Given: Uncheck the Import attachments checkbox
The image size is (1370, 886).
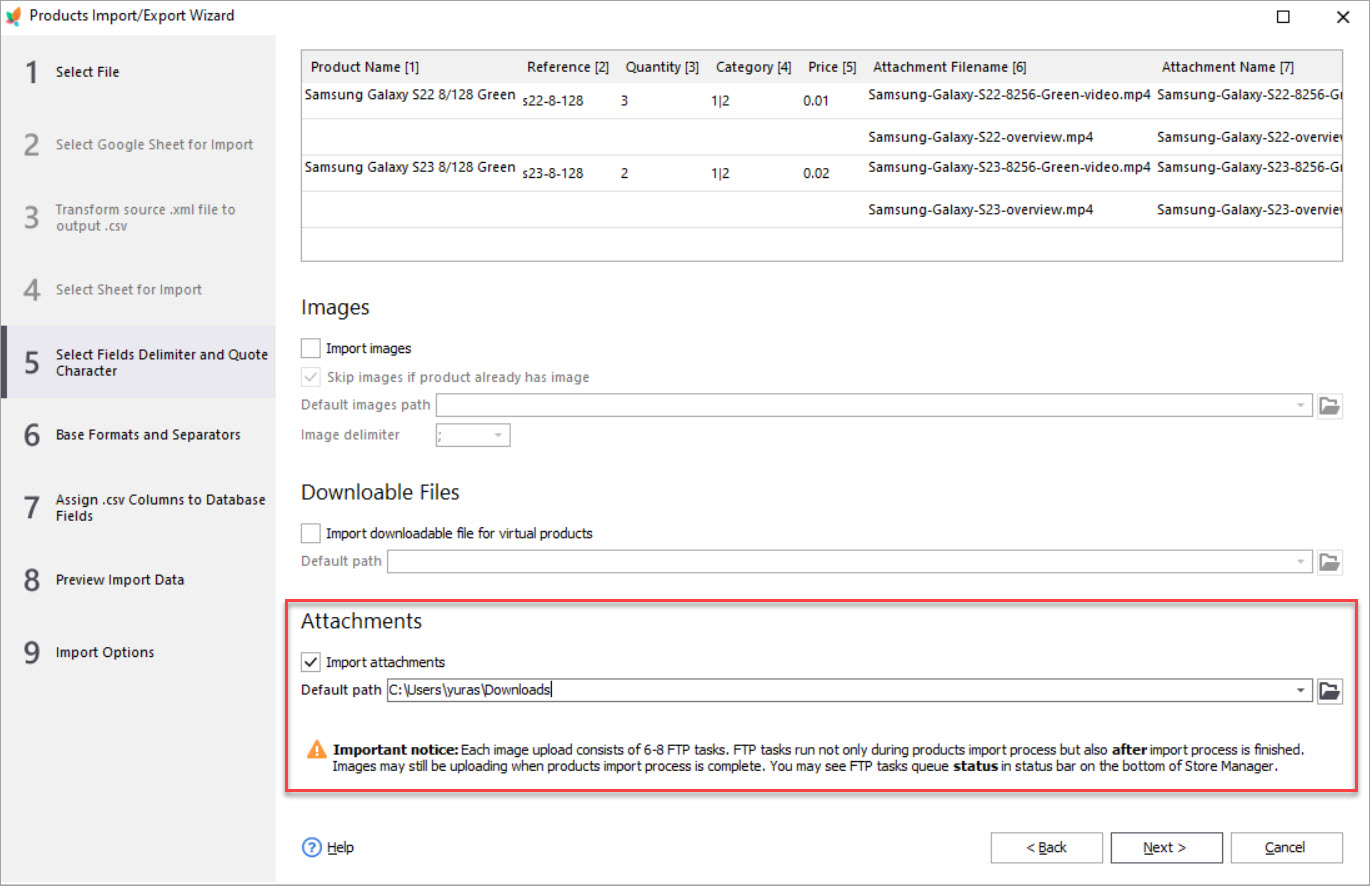Looking at the screenshot, I should pyautogui.click(x=311, y=662).
